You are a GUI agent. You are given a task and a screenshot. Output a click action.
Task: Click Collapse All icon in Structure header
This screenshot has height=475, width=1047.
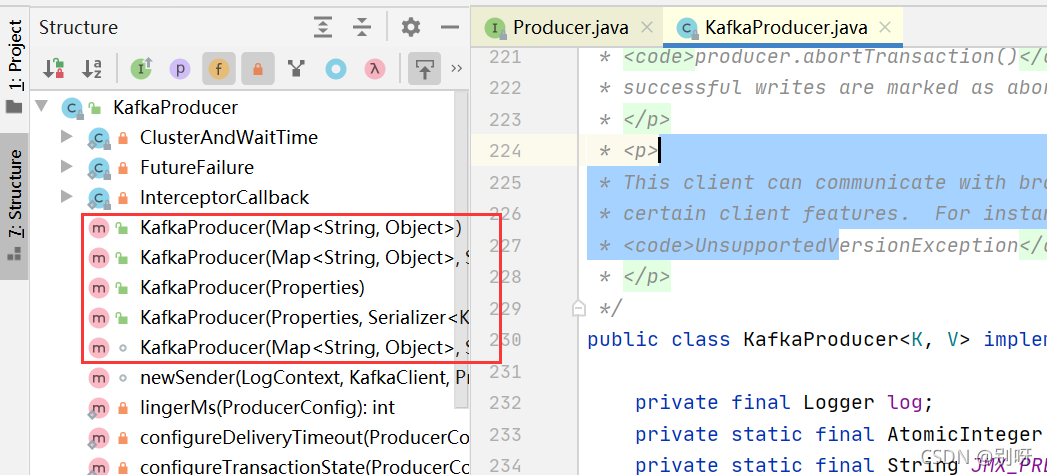[362, 27]
